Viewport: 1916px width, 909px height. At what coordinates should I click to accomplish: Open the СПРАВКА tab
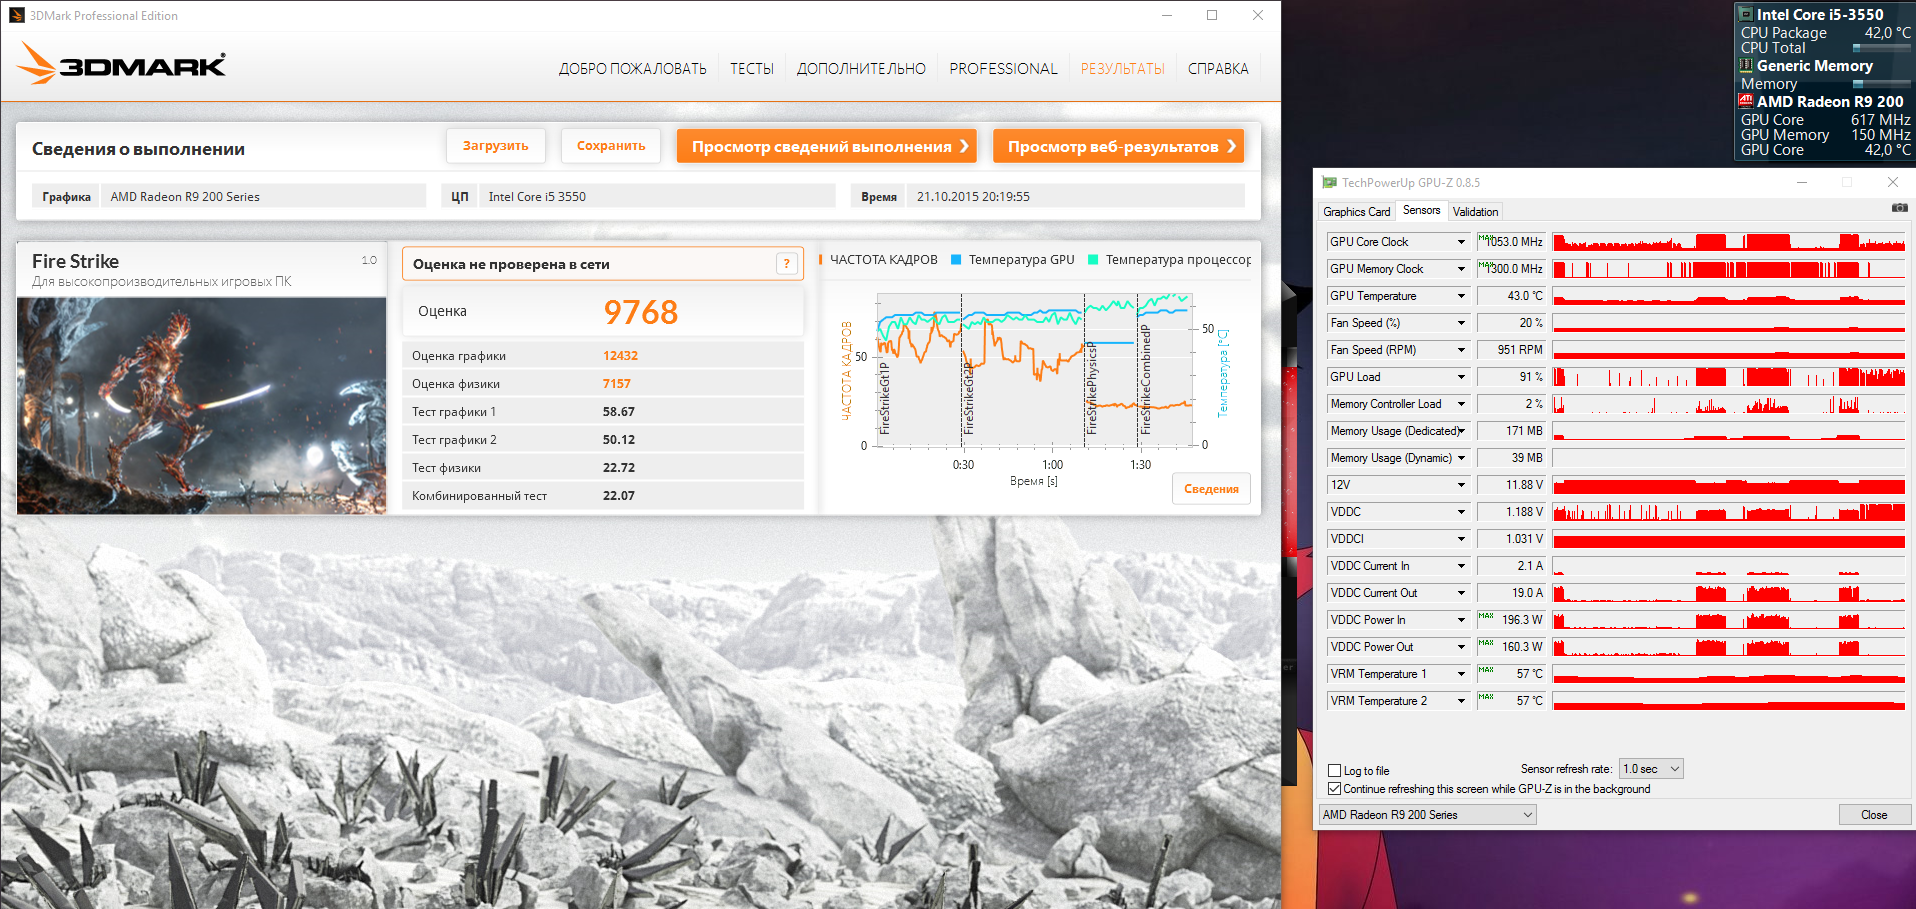click(x=1218, y=69)
